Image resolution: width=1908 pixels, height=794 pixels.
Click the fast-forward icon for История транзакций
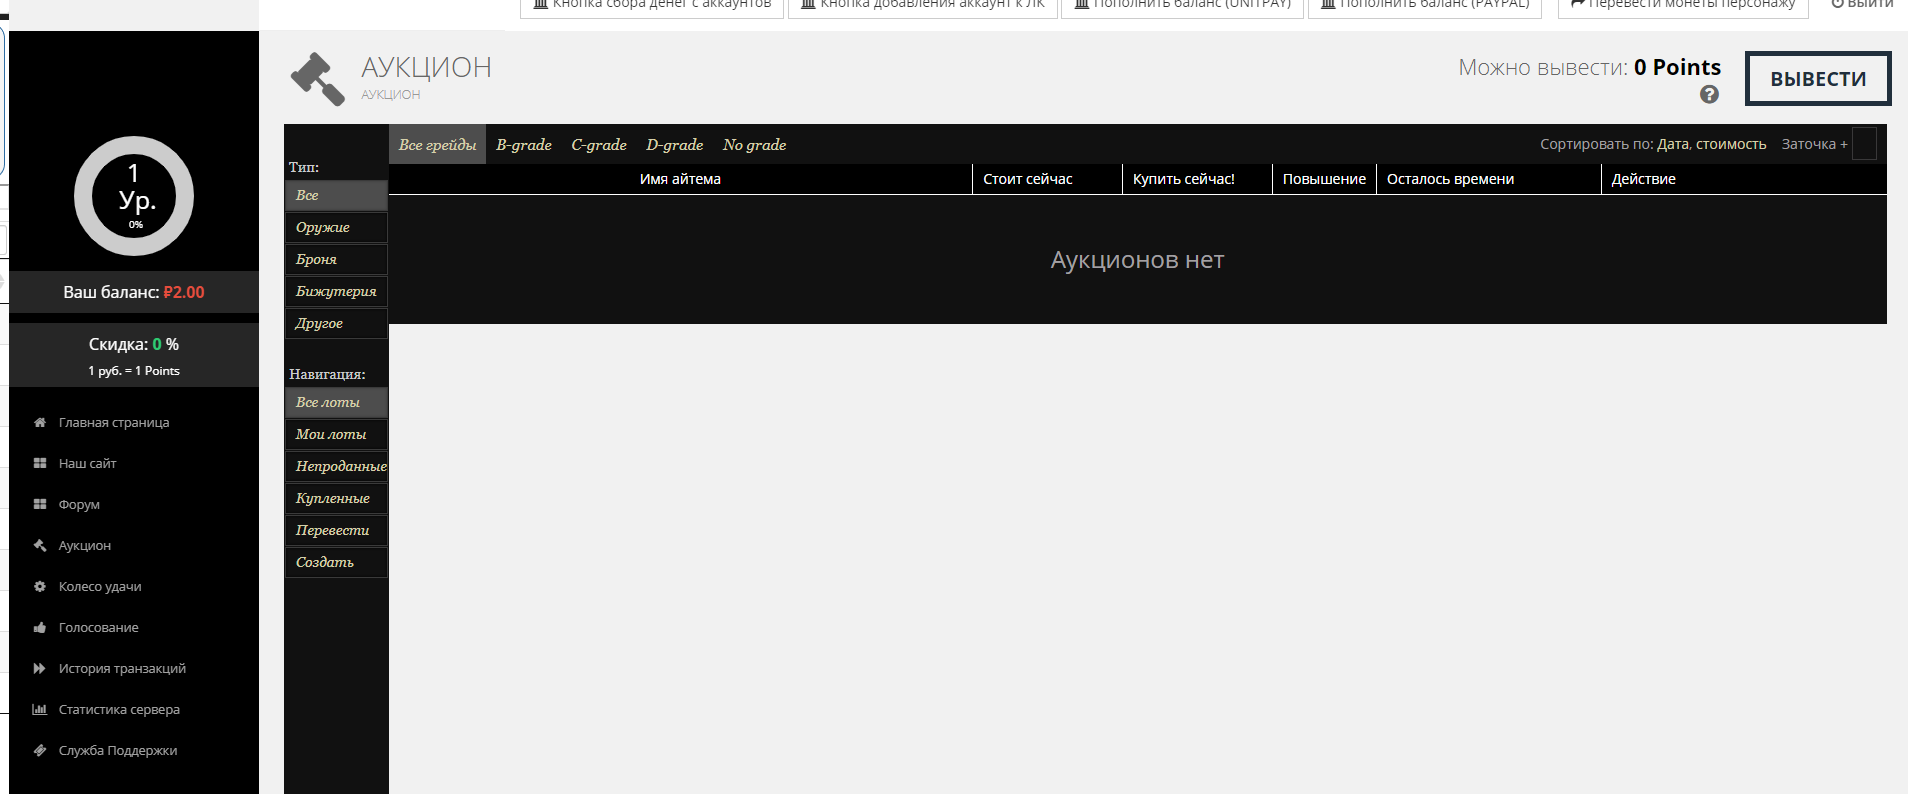pyautogui.click(x=40, y=669)
